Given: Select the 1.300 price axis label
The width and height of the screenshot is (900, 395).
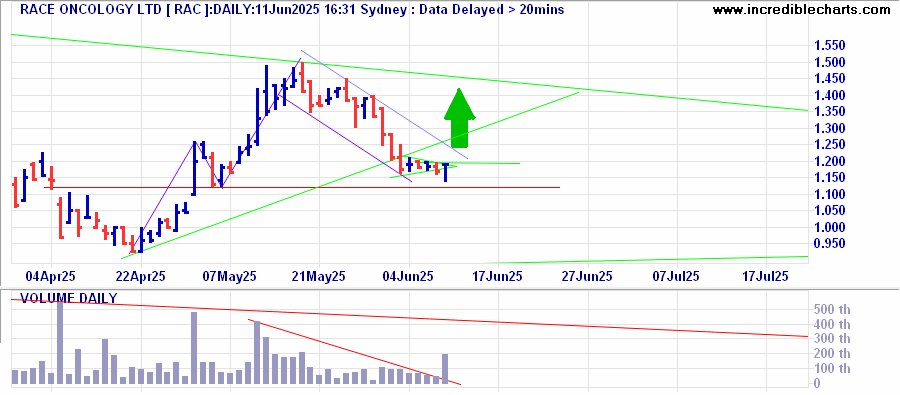Looking at the screenshot, I should point(830,129).
